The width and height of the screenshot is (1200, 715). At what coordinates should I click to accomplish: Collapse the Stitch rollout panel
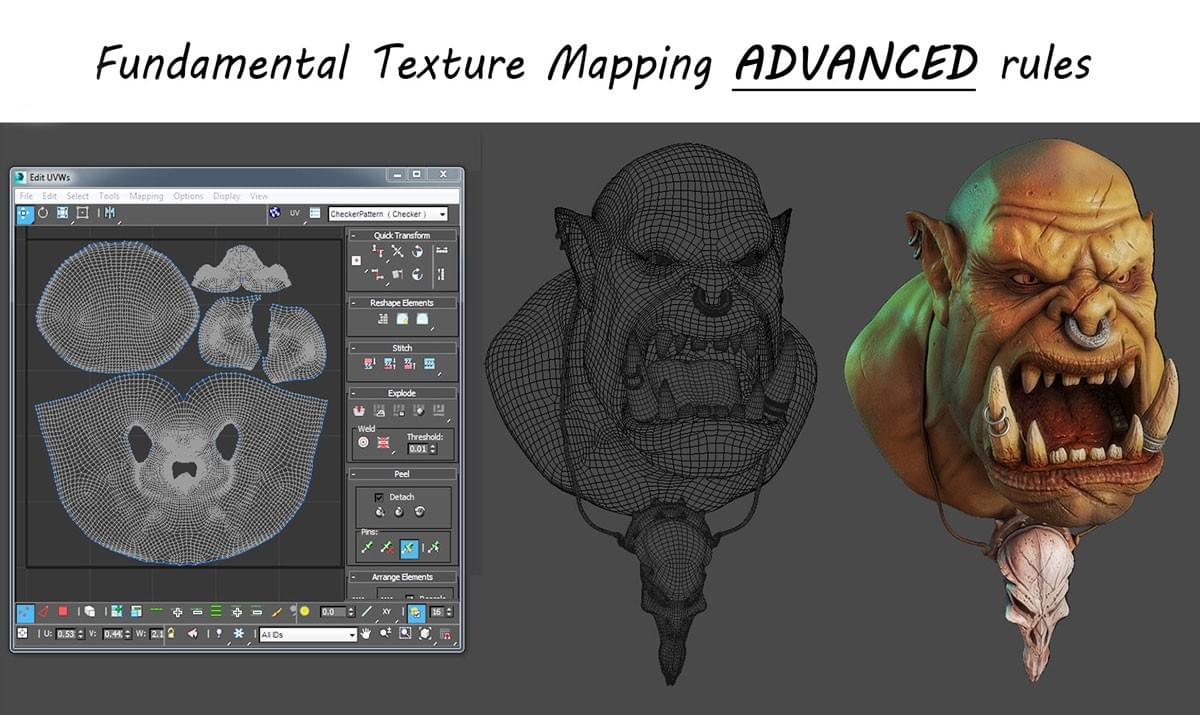[x=354, y=348]
